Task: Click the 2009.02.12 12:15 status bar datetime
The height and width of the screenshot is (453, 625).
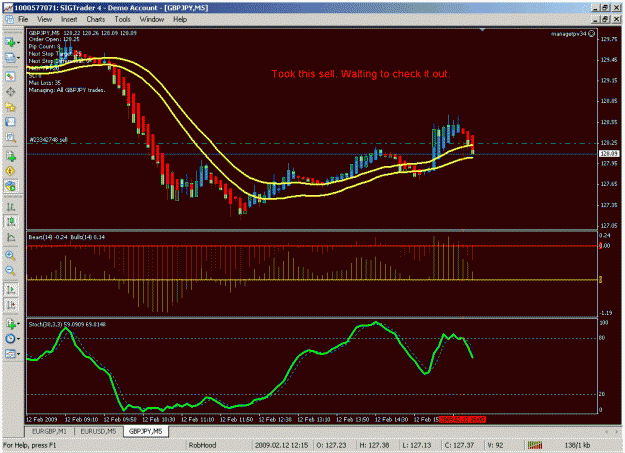Action: tap(281, 445)
